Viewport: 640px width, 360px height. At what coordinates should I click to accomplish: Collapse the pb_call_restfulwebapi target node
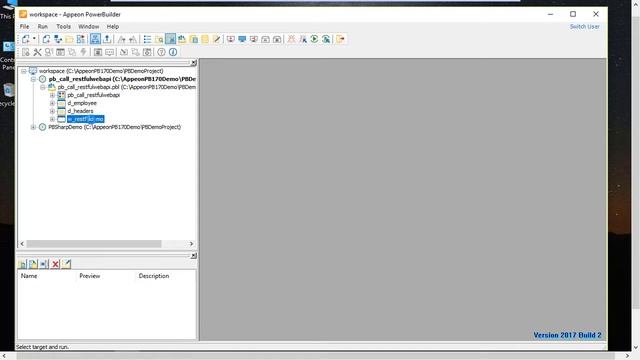click(x=33, y=79)
